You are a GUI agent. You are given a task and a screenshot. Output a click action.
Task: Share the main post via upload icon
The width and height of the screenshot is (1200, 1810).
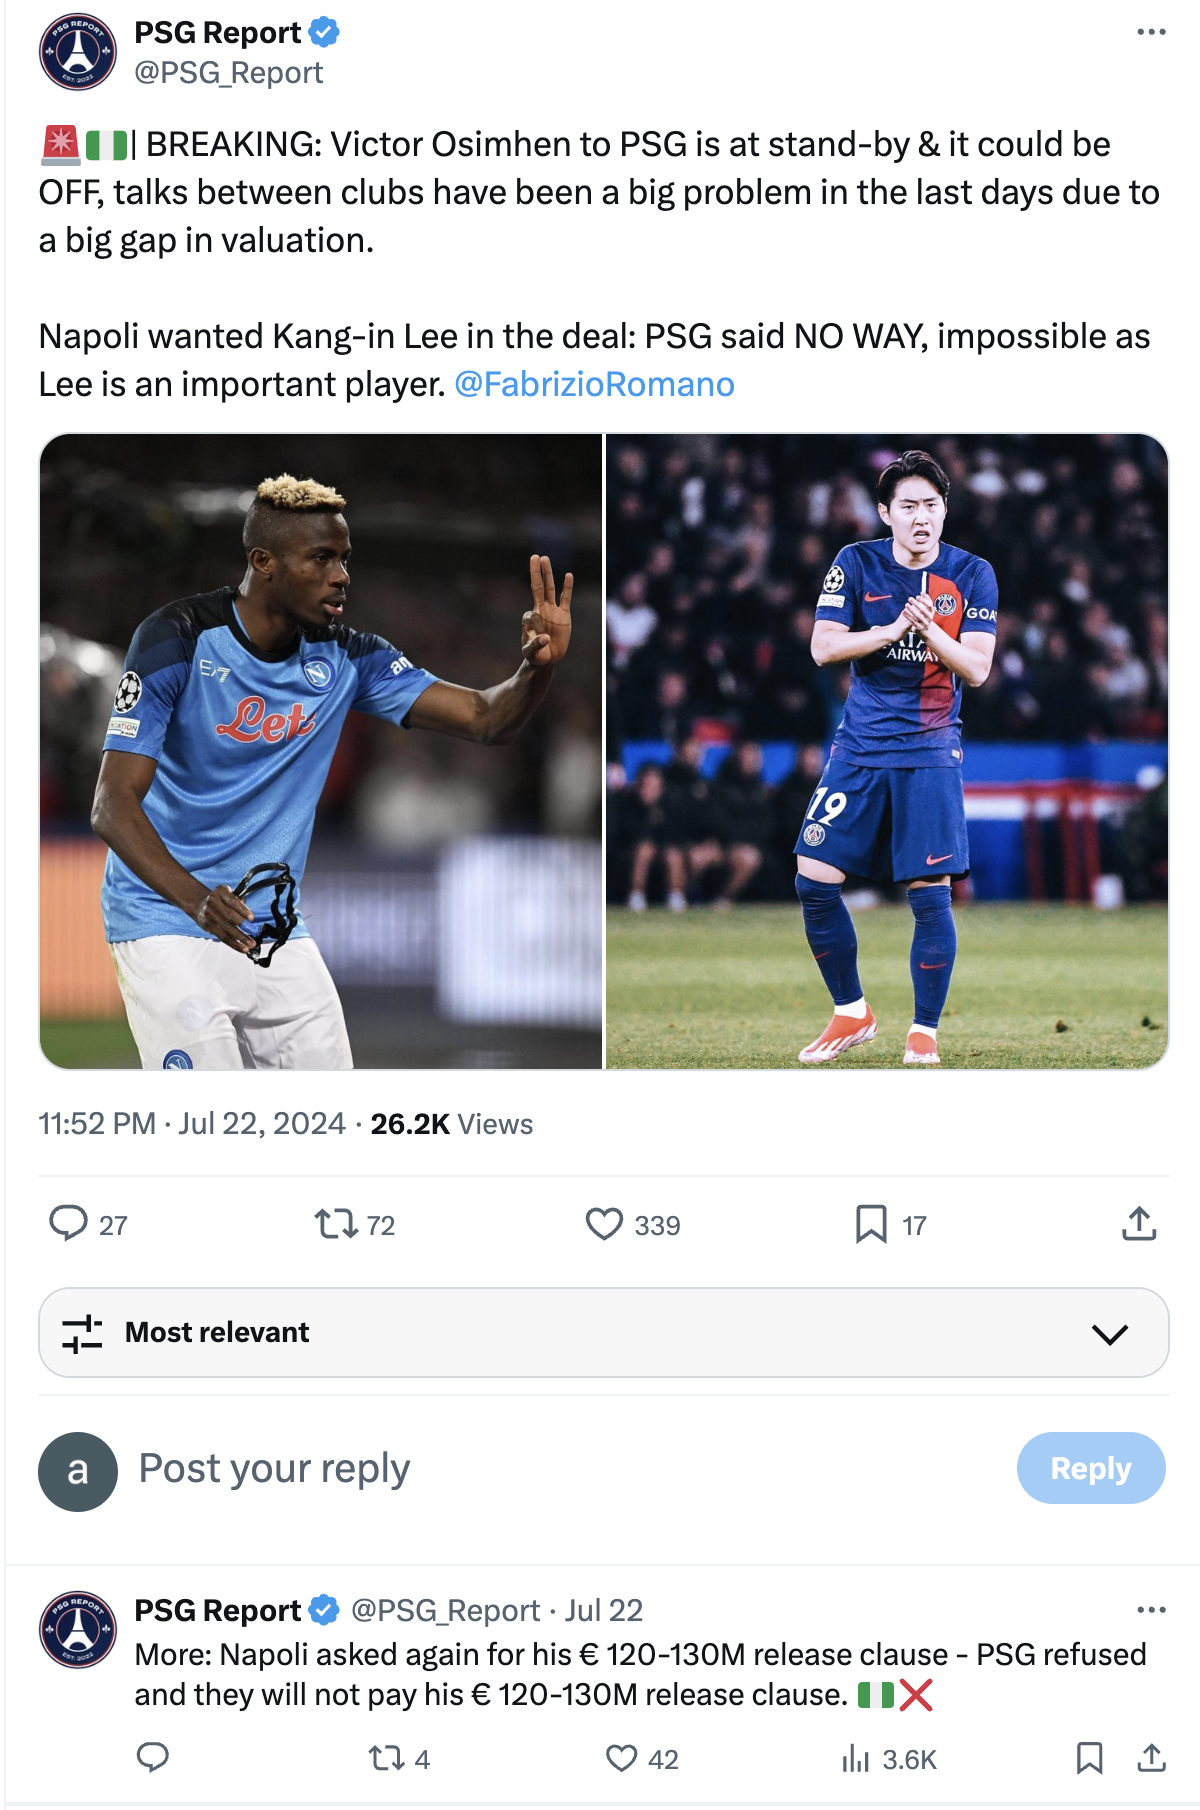[1139, 1223]
